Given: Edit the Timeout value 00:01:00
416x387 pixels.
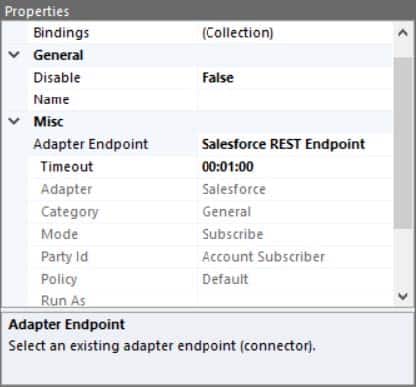Looking at the screenshot, I should tap(228, 167).
